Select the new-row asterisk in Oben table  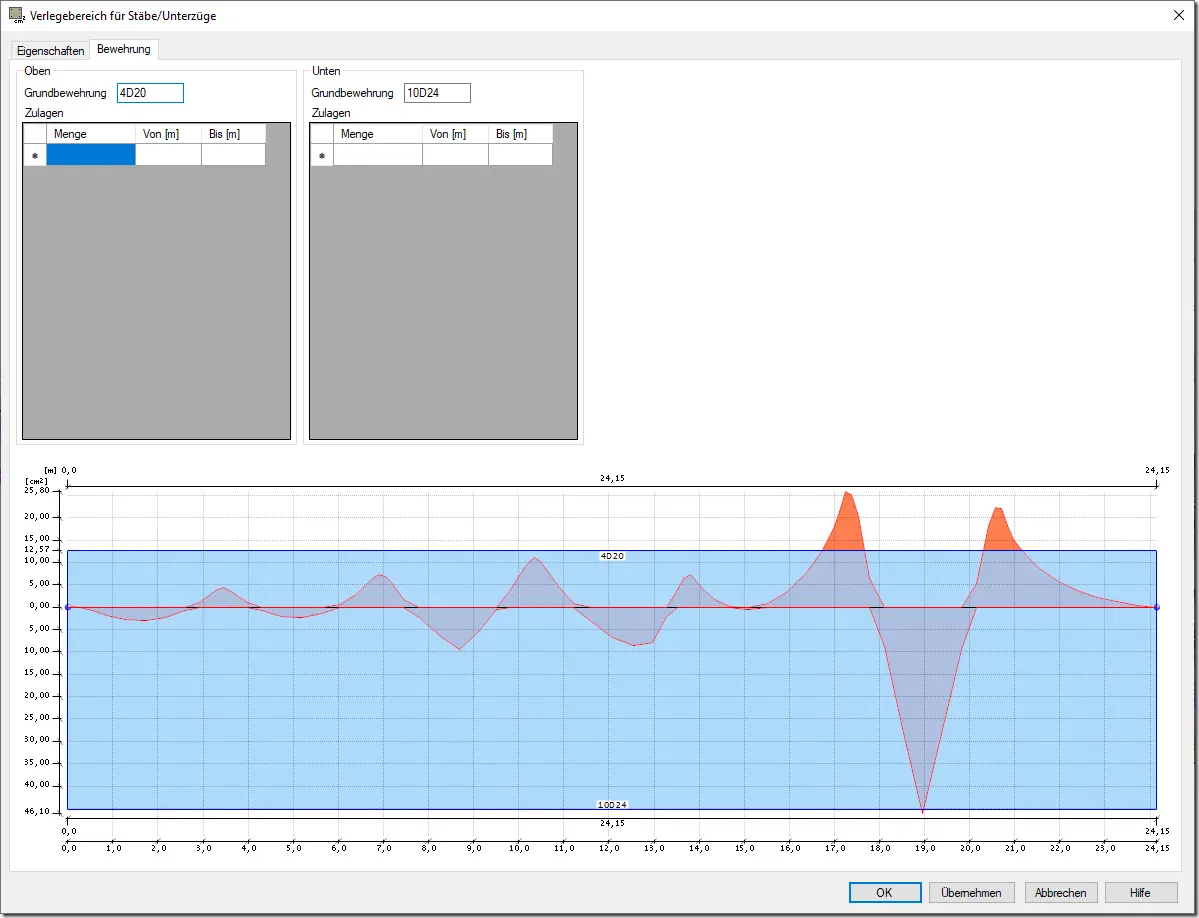[34, 155]
